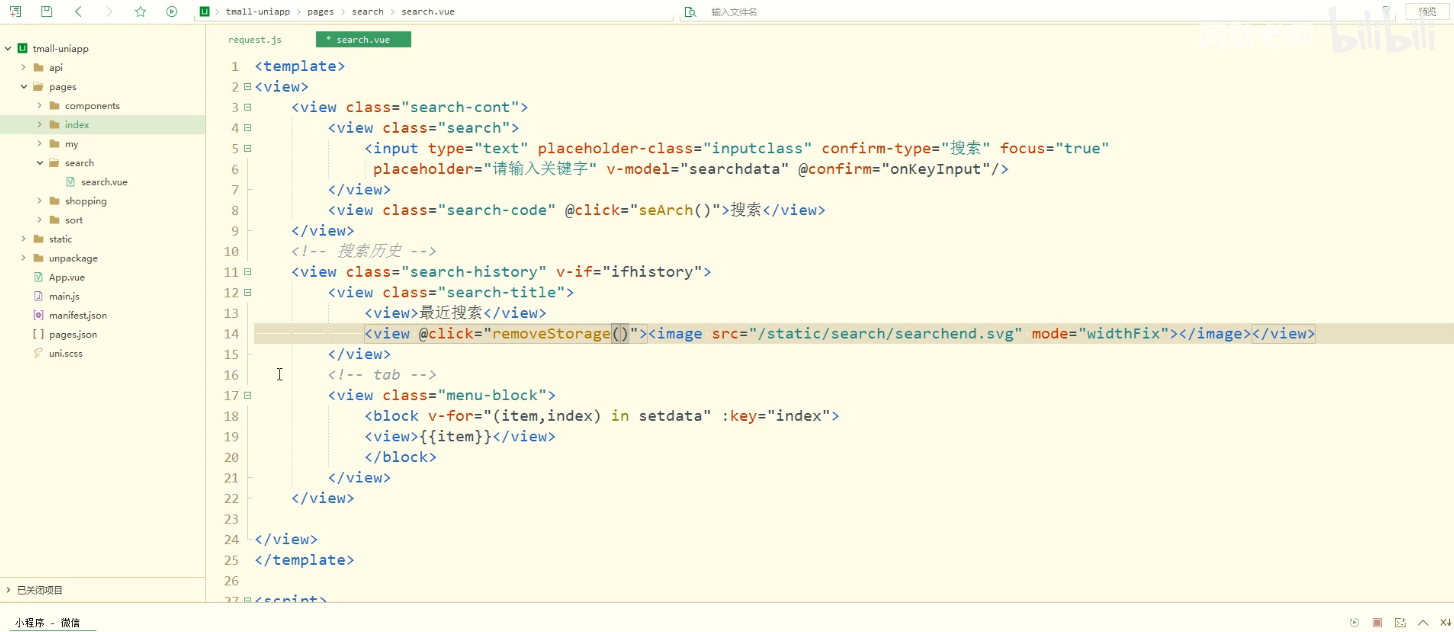Click the removeStorage text on line 14
Image resolution: width=1454 pixels, height=632 pixels.
(x=551, y=334)
